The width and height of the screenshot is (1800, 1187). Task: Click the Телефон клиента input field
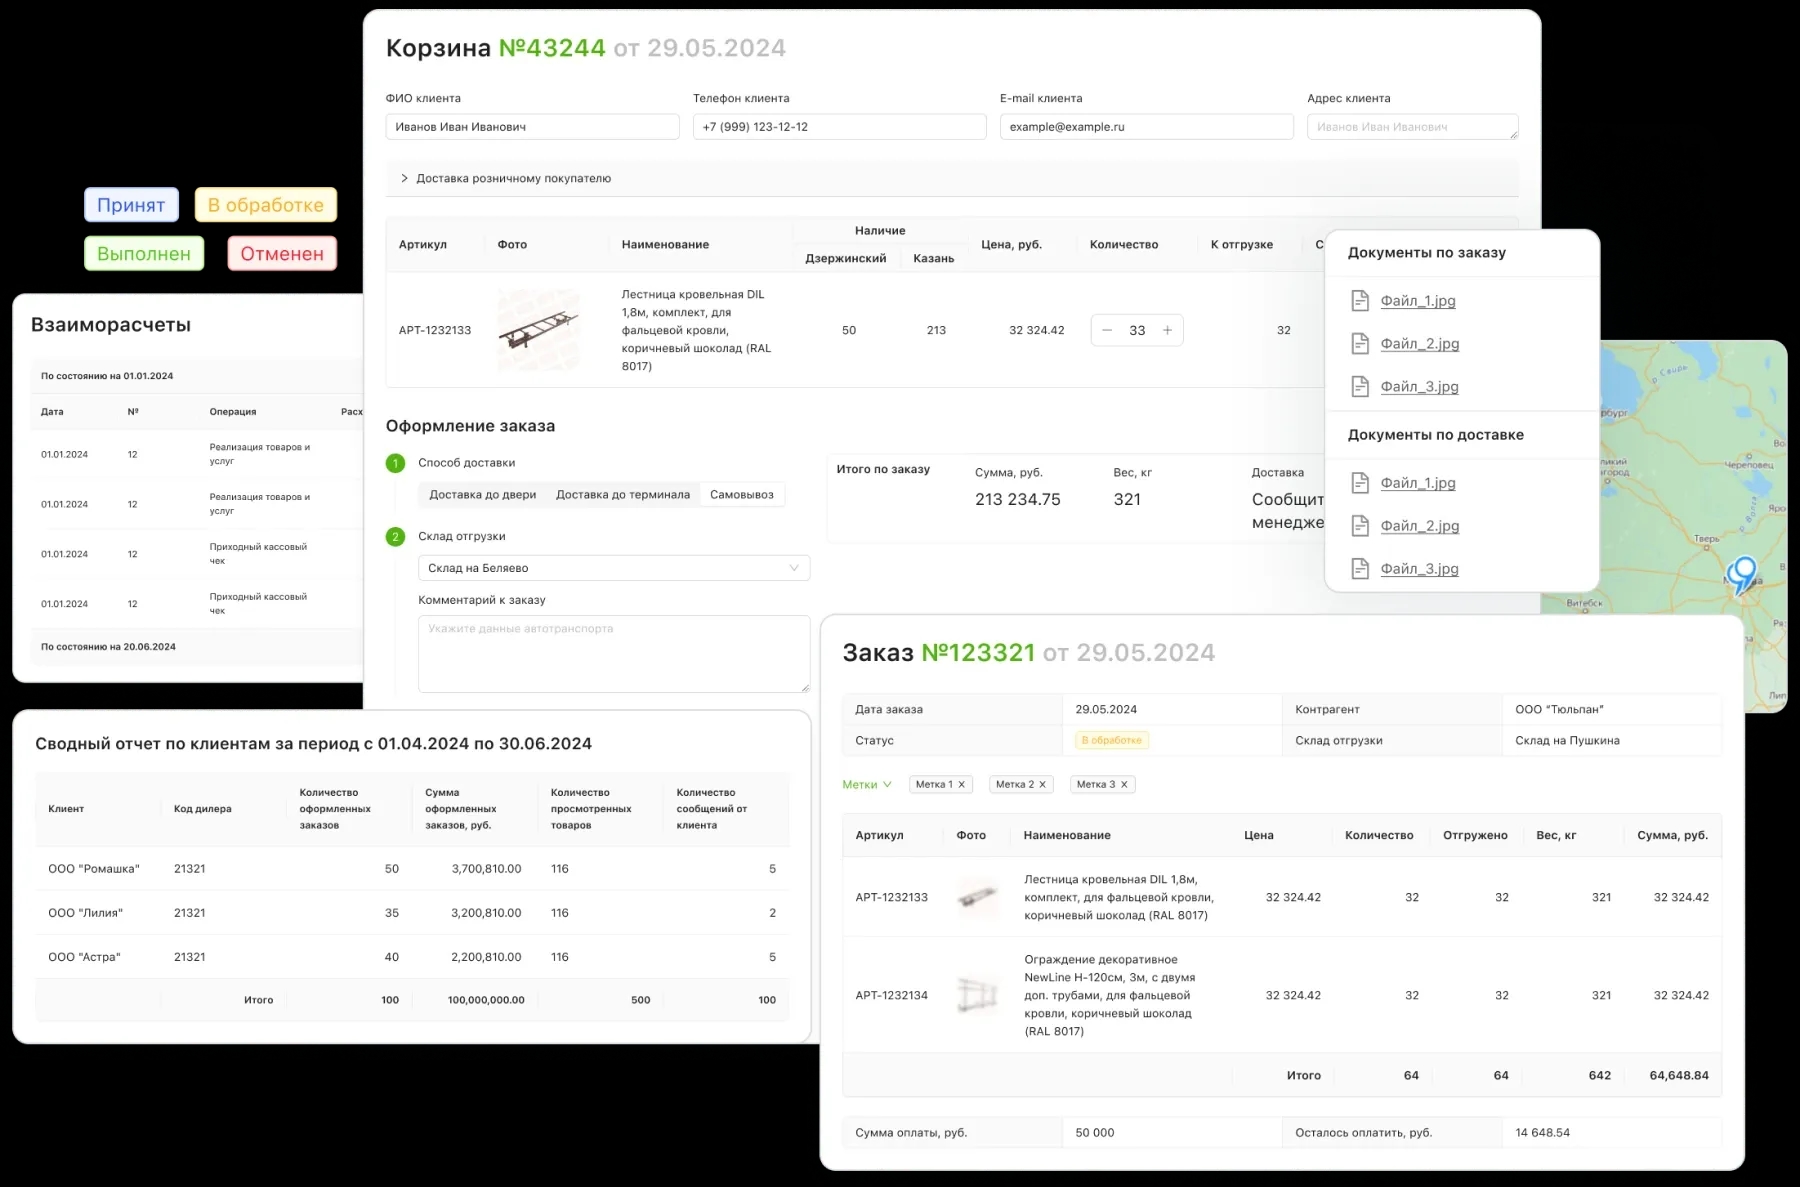point(839,127)
